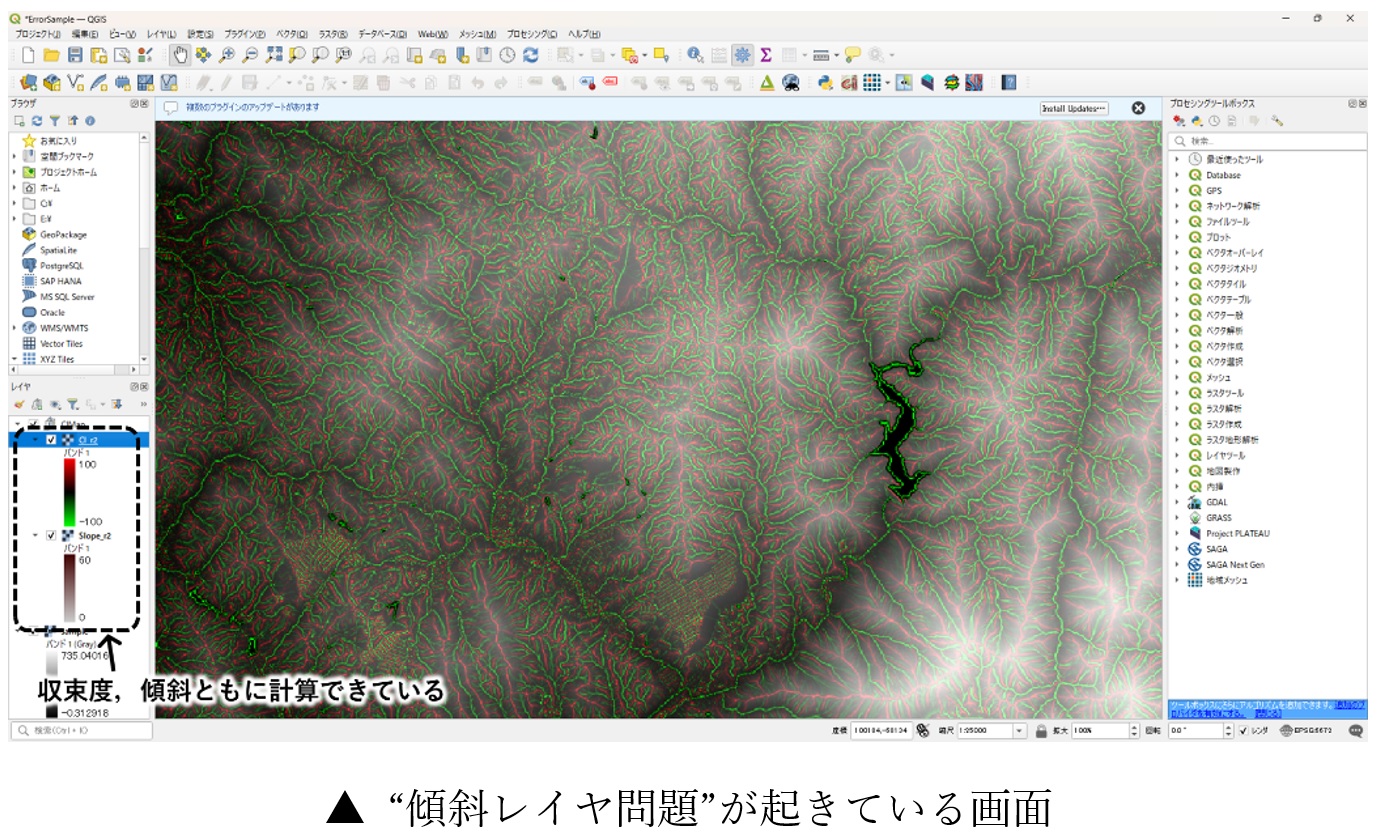The width and height of the screenshot is (1385, 839).
Task: Open the Python console icon
Action: pos(825,83)
